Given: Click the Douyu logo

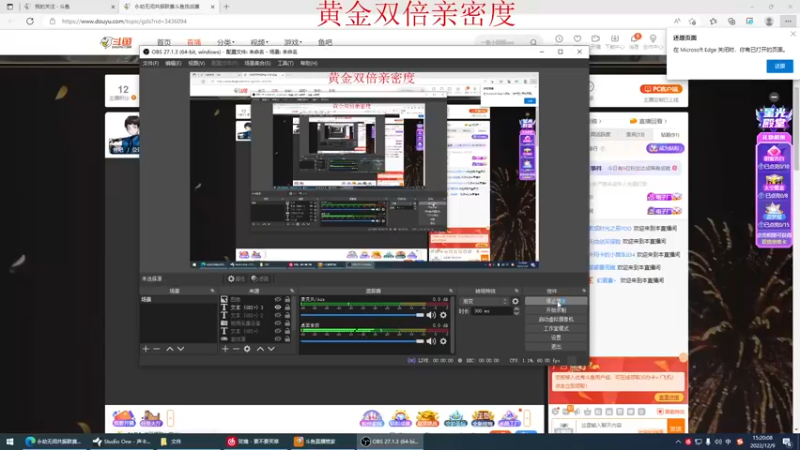Looking at the screenshot, I should tap(116, 42).
